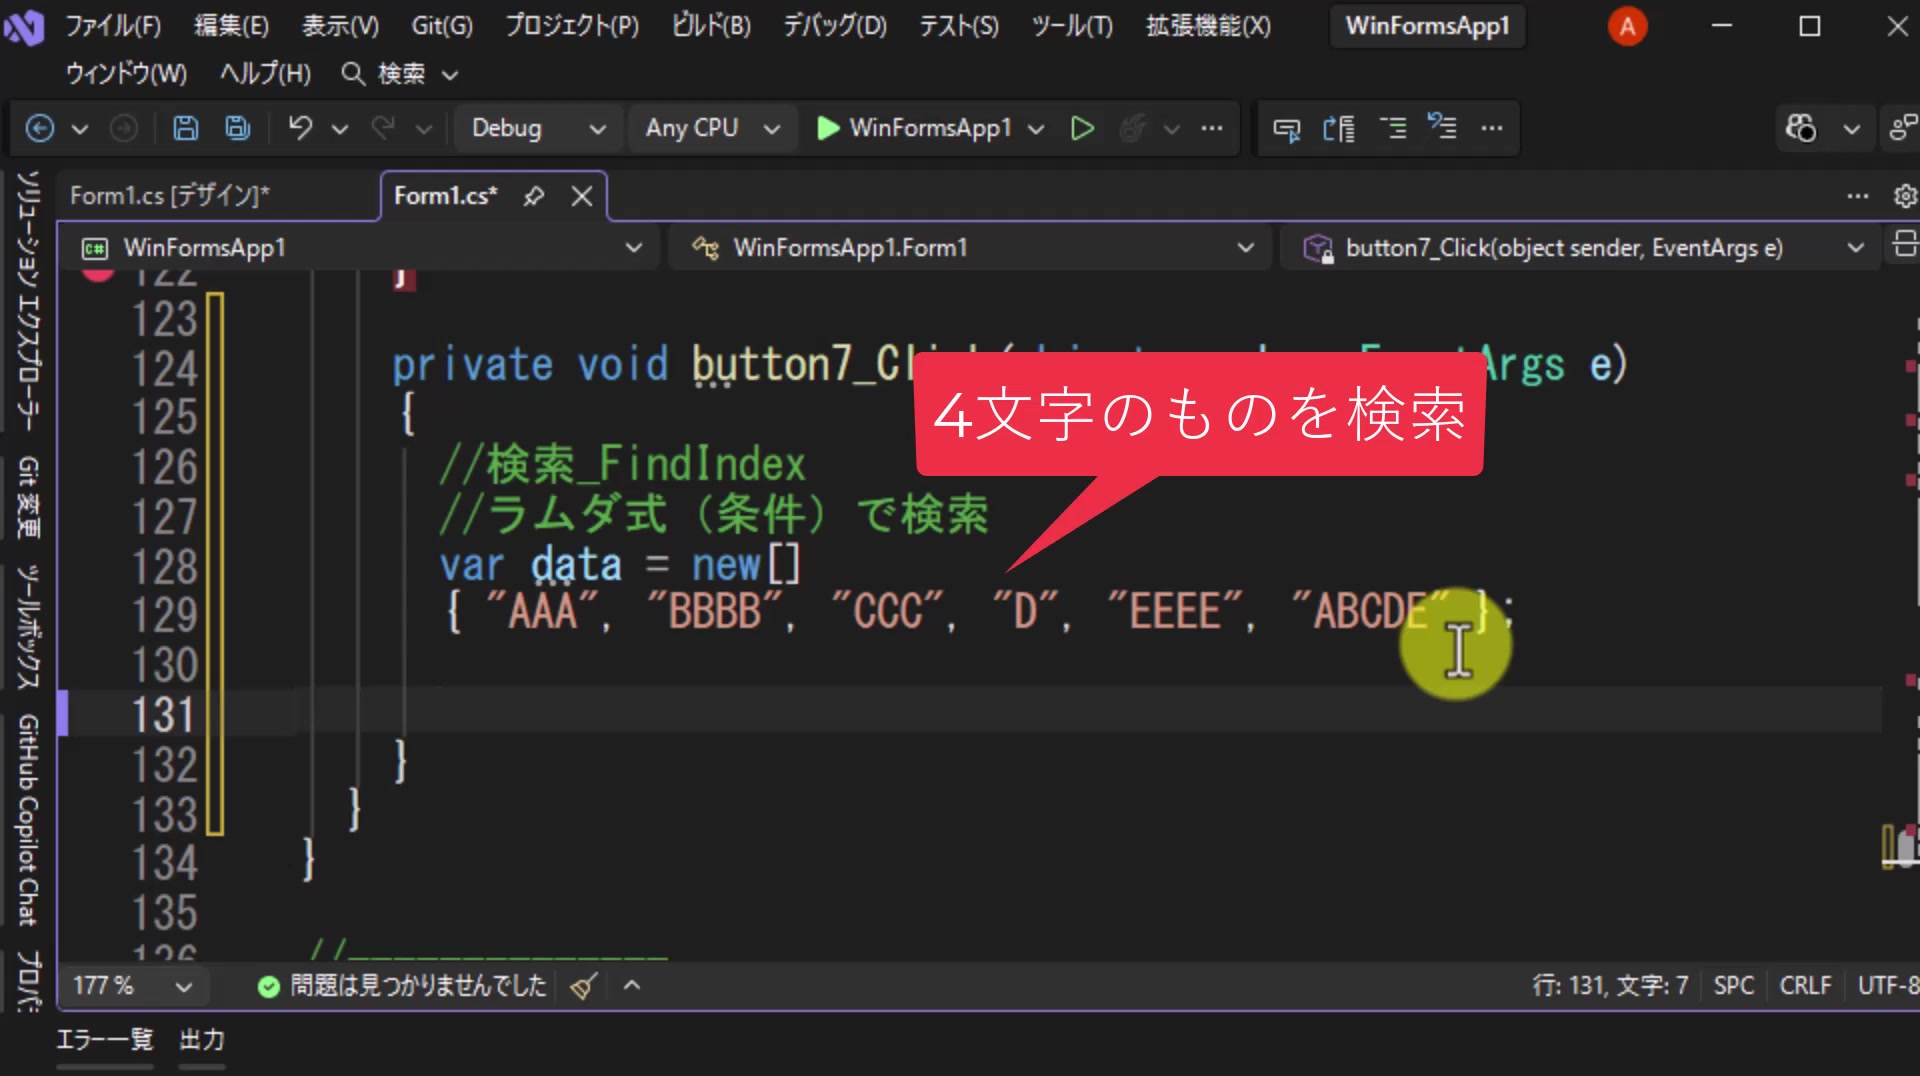
Task: Click the Save All icon
Action: tap(238, 128)
